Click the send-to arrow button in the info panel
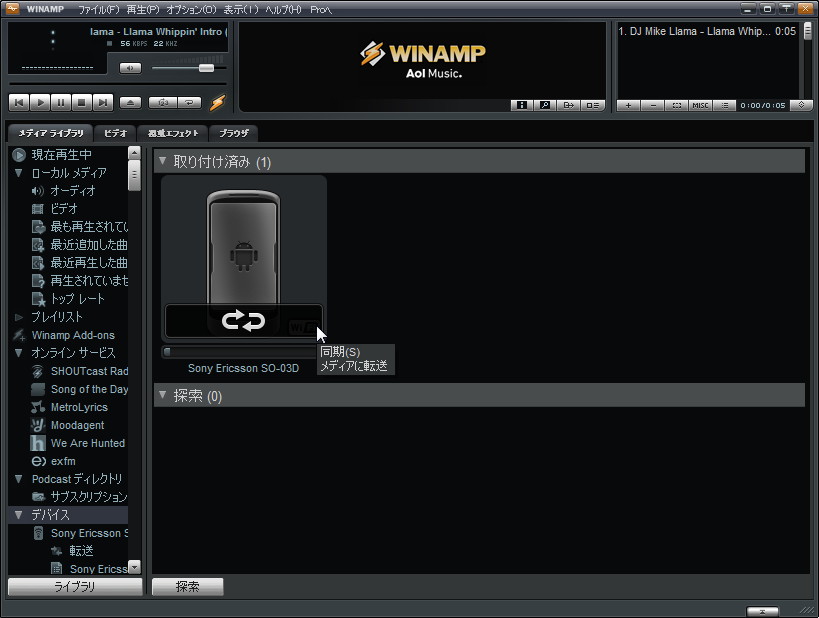The width and height of the screenshot is (819, 618). pos(568,105)
